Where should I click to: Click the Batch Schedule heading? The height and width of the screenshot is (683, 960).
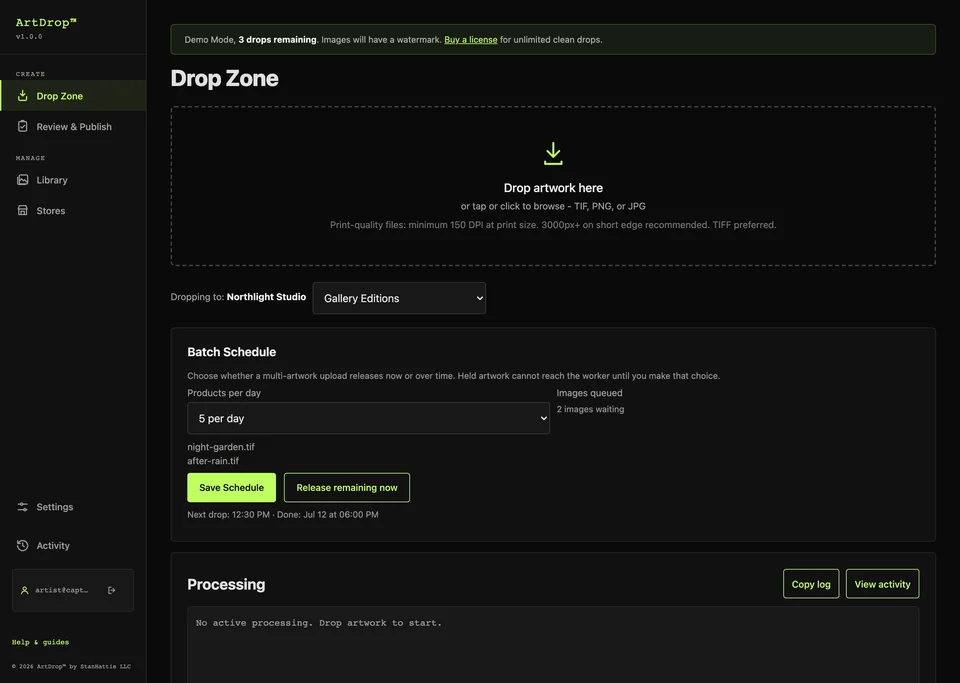tap(231, 352)
